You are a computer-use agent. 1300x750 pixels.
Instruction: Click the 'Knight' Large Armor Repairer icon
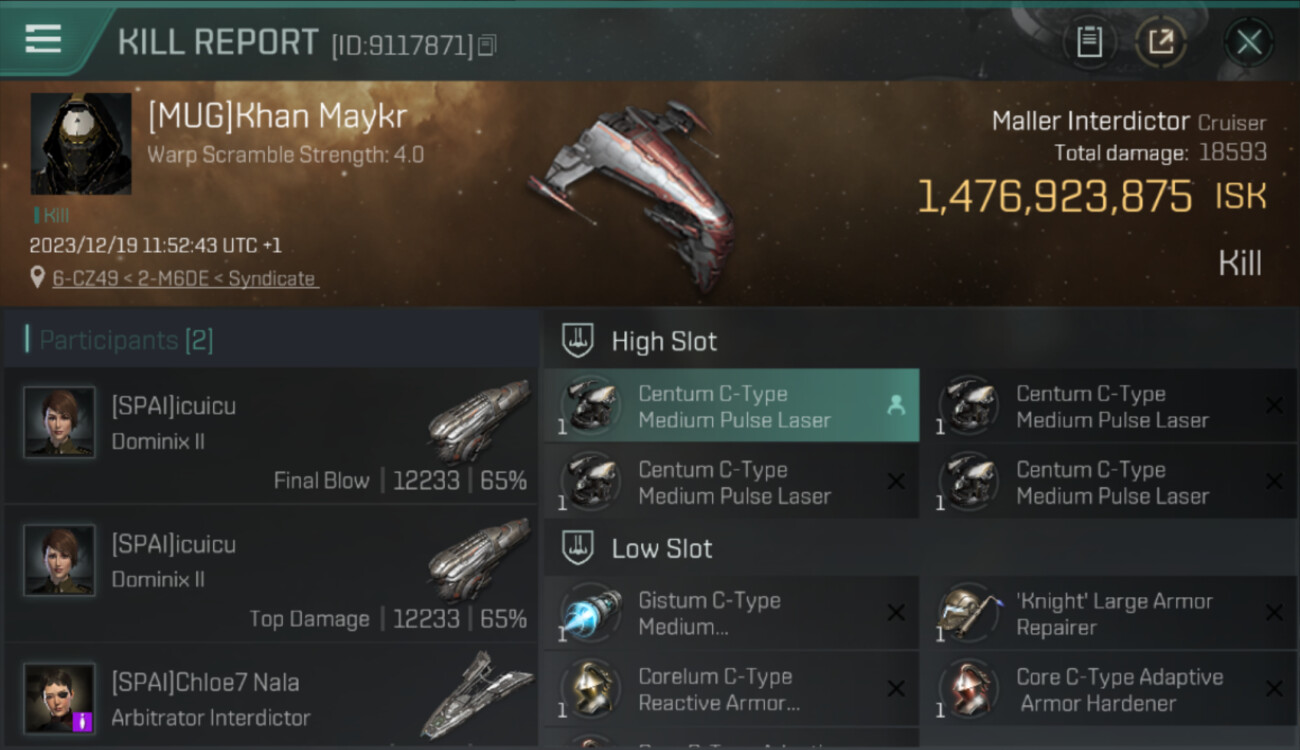pyautogui.click(x=969, y=613)
